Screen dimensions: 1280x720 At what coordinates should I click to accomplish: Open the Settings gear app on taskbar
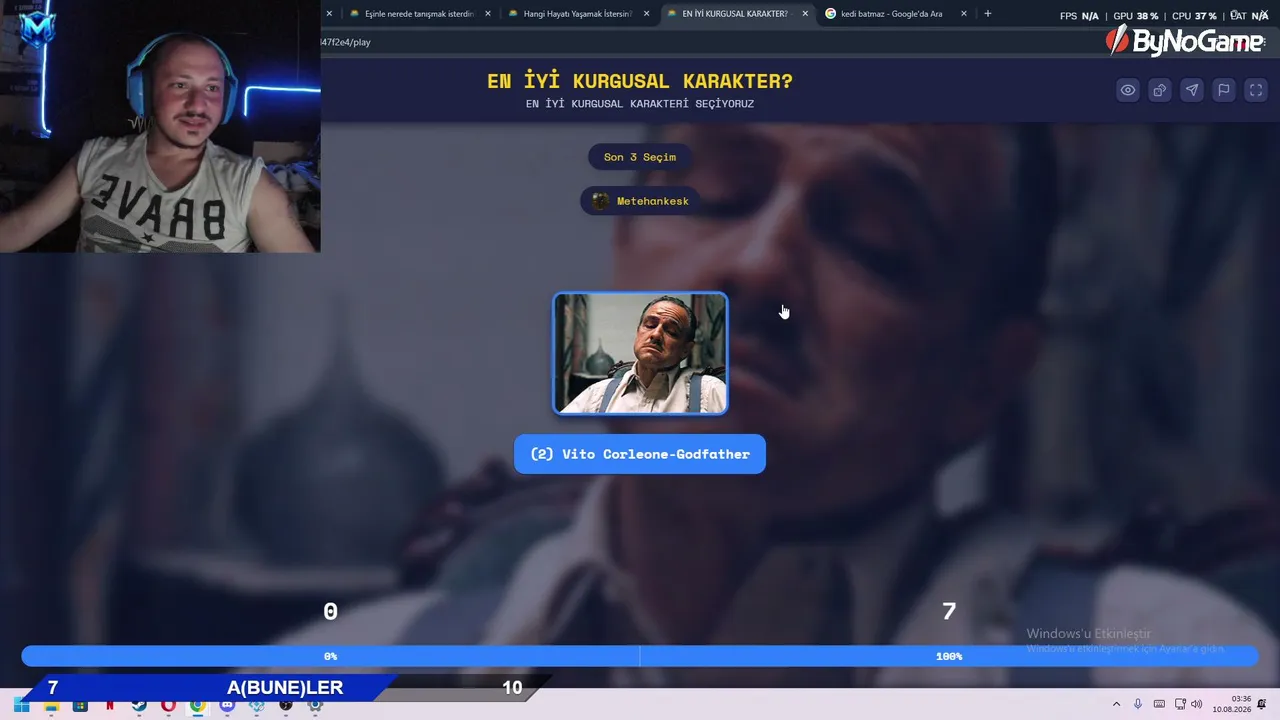[x=315, y=705]
